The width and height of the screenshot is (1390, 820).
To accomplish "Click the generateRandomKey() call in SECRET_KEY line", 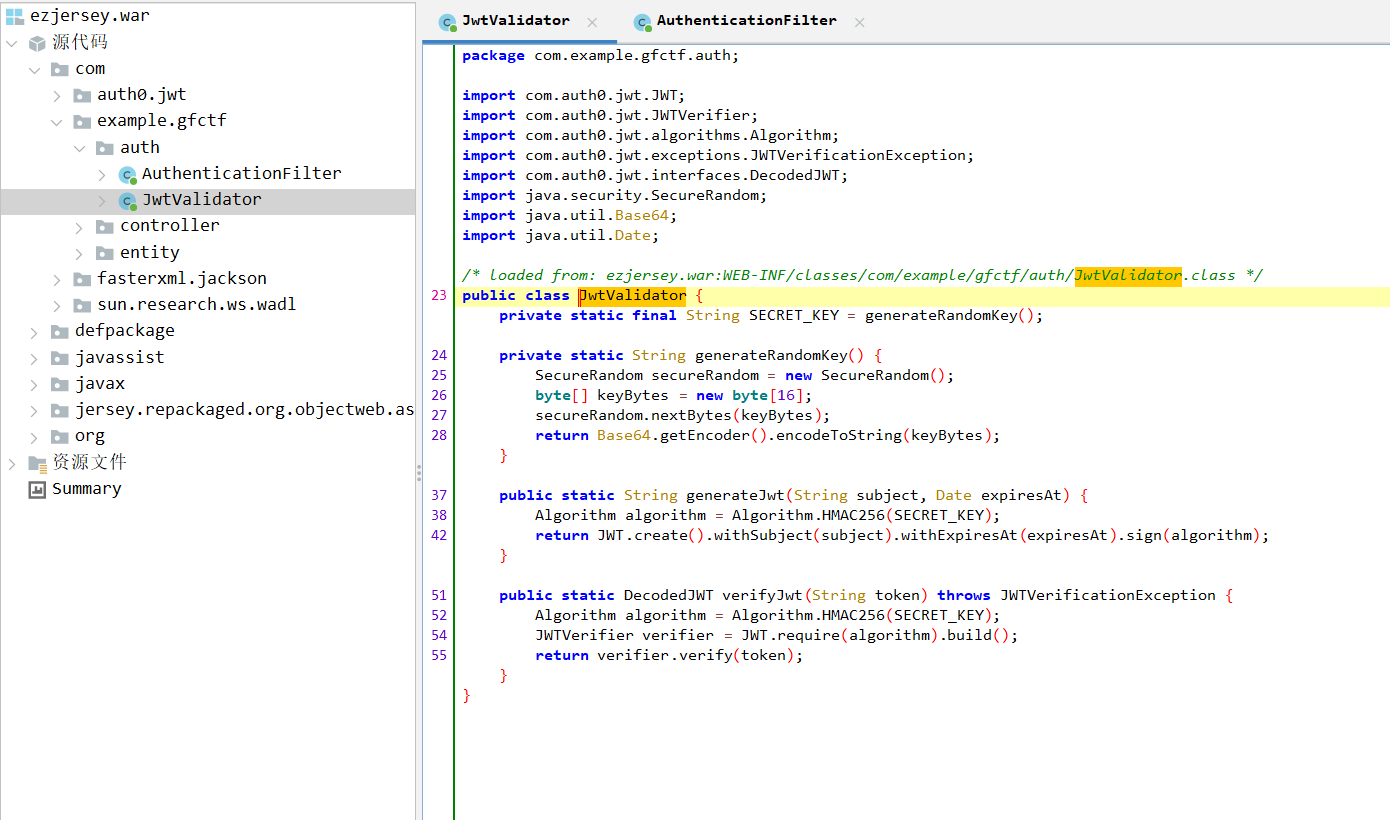I will (x=954, y=316).
